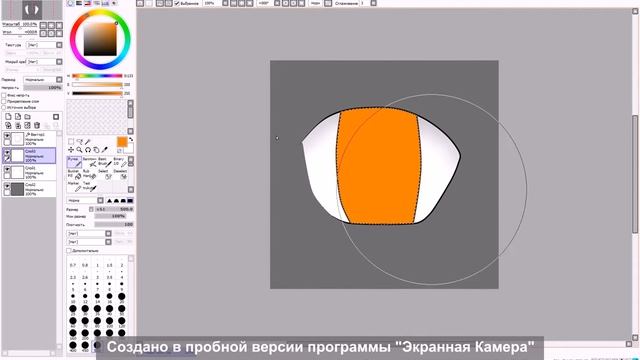Image resolution: width=640 pixels, height=360 pixels.
Task: Adjust the layer opacity Непрозрачность slider
Action: point(42,87)
